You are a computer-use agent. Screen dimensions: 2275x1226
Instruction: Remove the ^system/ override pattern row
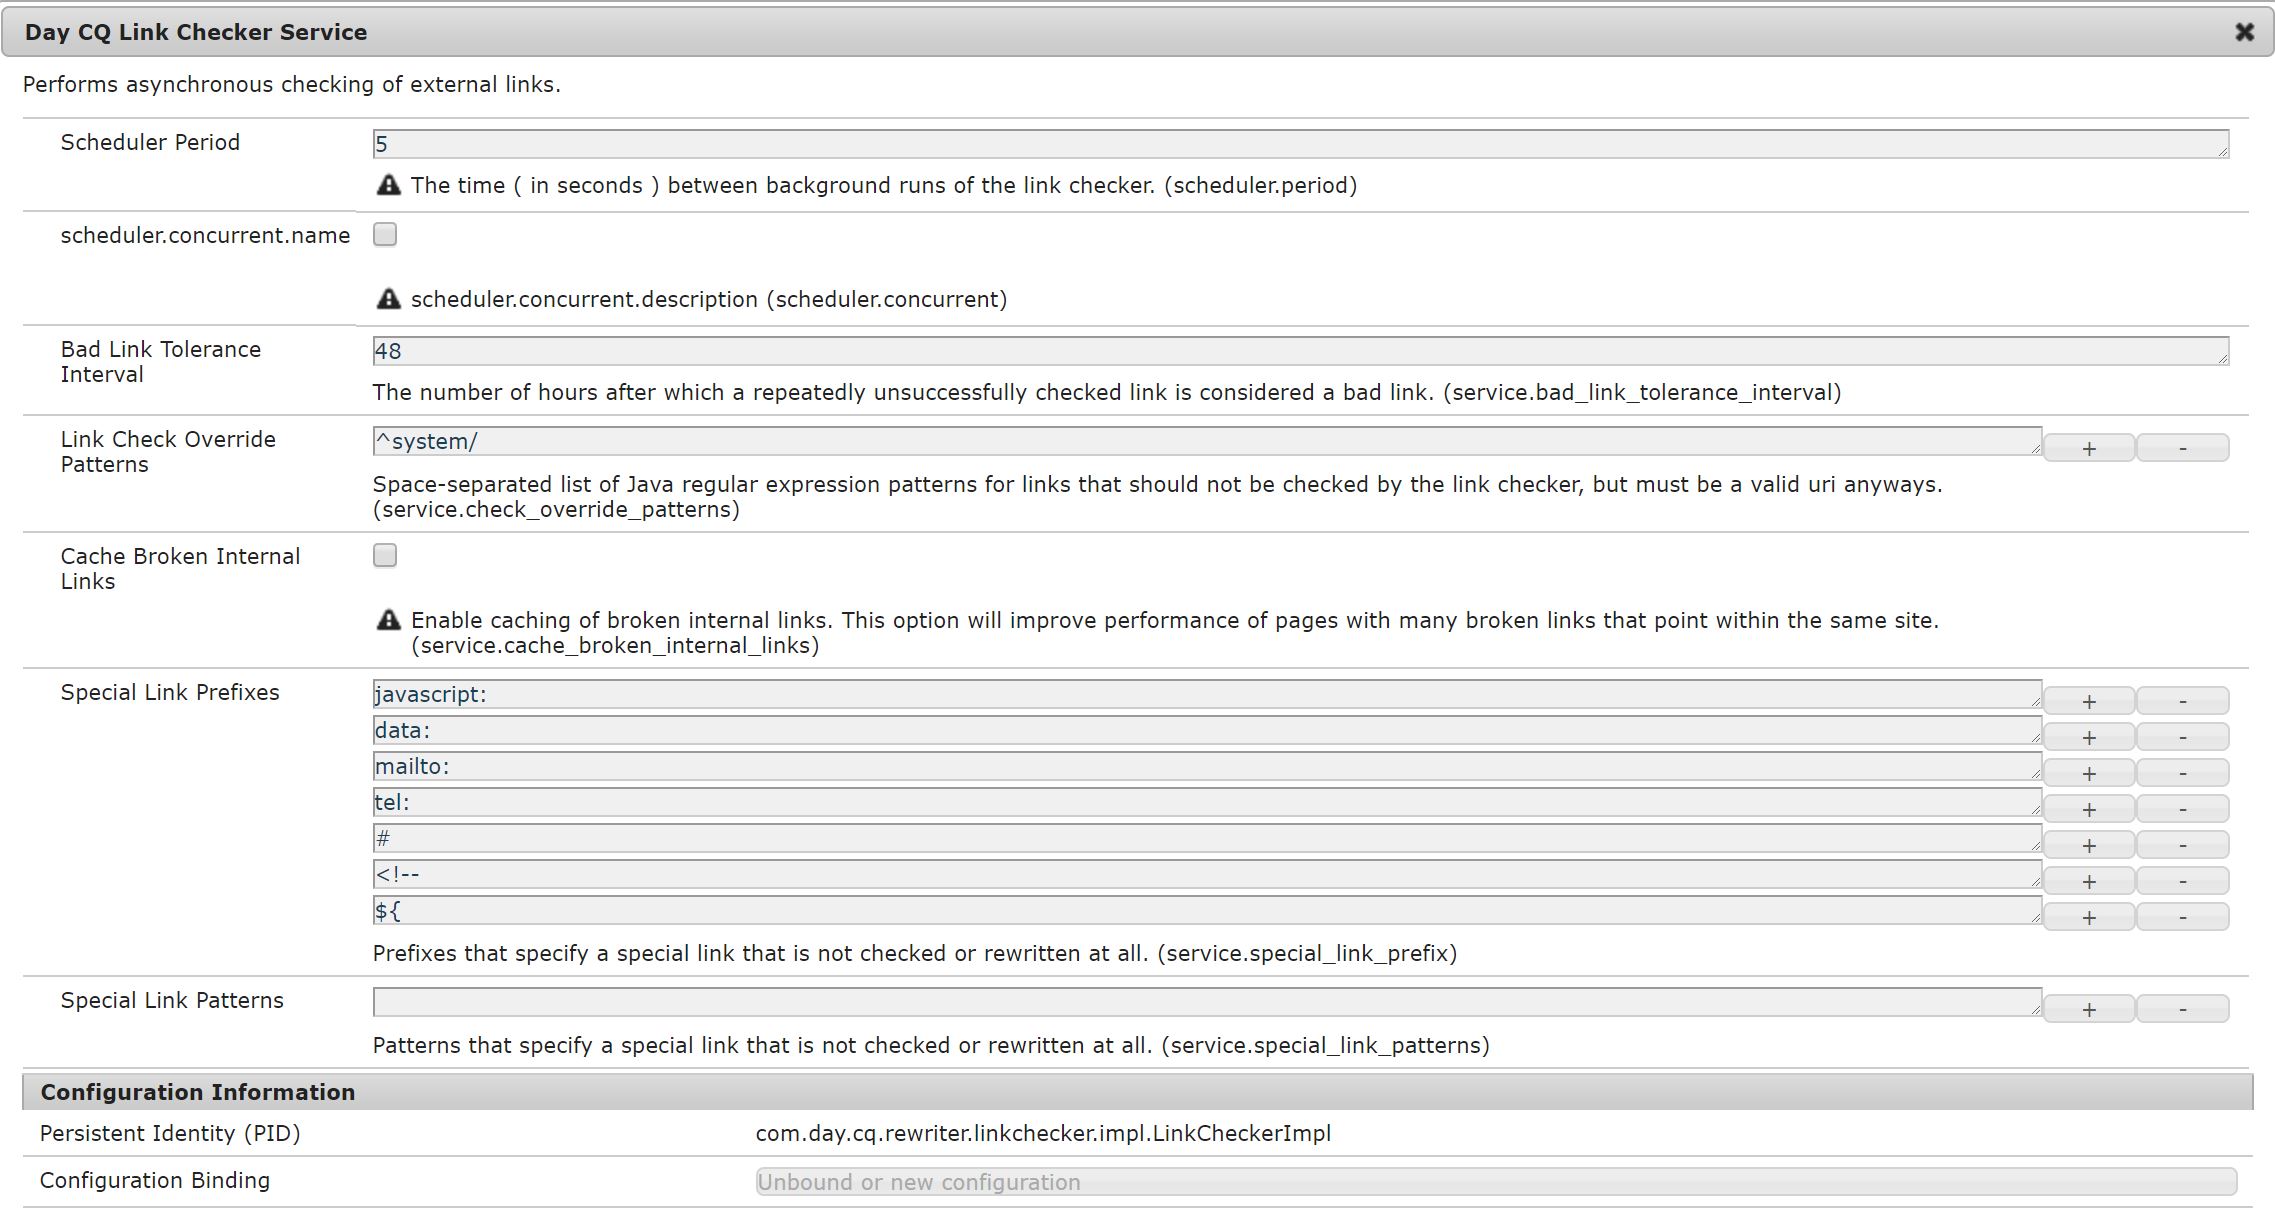click(x=2182, y=448)
